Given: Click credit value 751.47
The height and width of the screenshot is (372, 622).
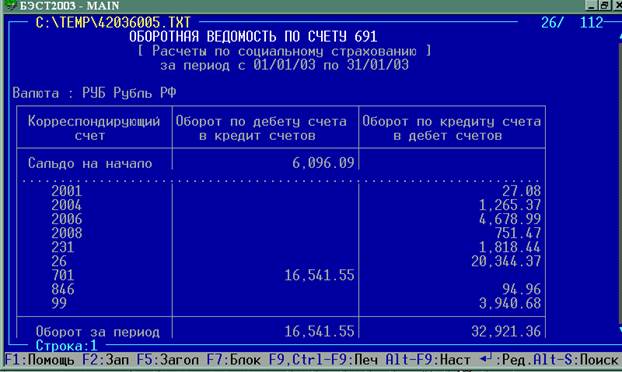Looking at the screenshot, I should pyautogui.click(x=518, y=233).
